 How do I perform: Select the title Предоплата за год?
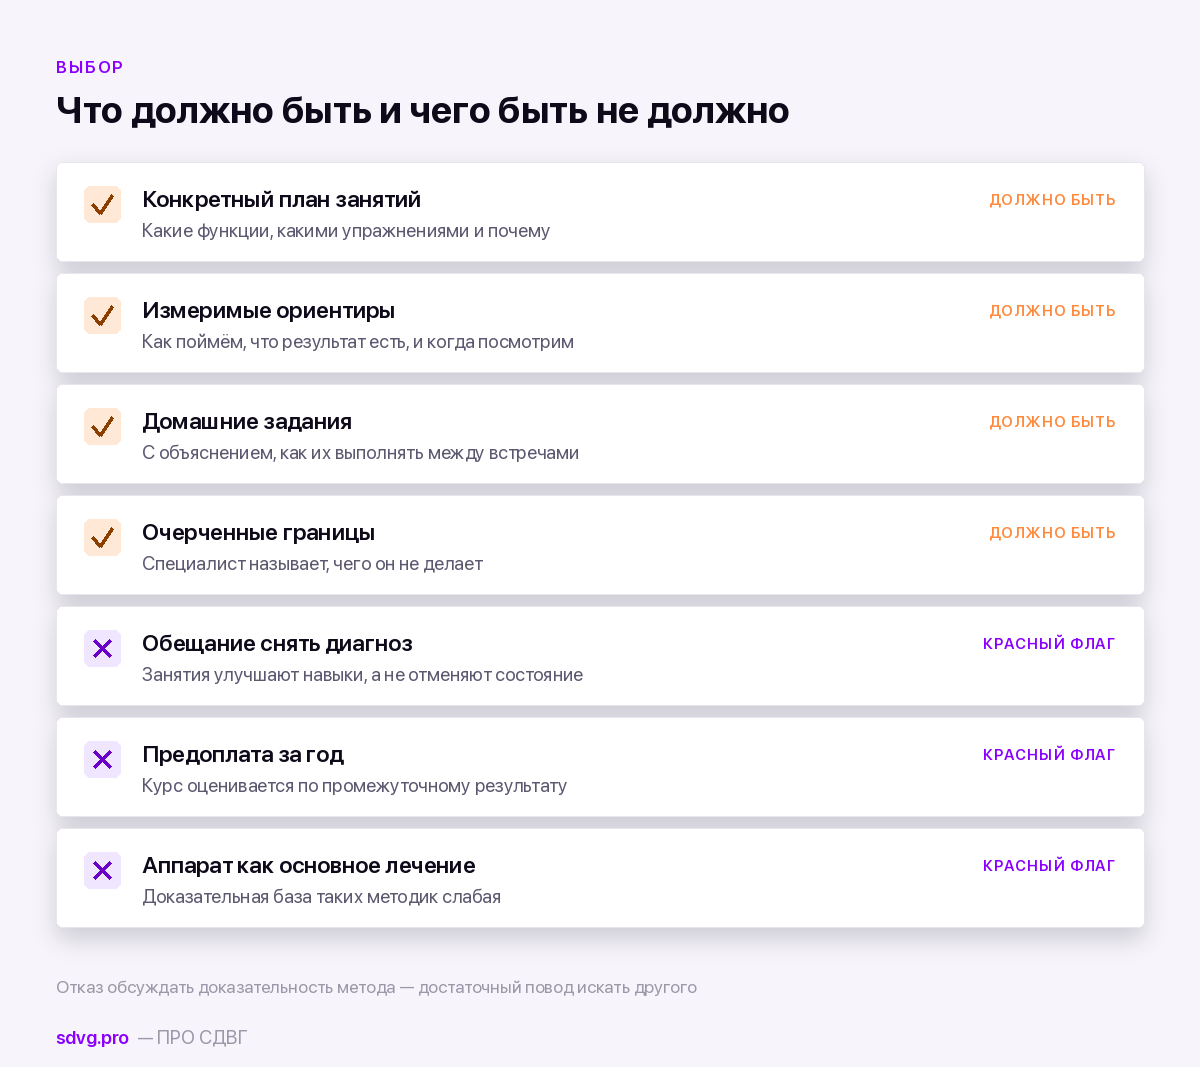pyautogui.click(x=243, y=755)
